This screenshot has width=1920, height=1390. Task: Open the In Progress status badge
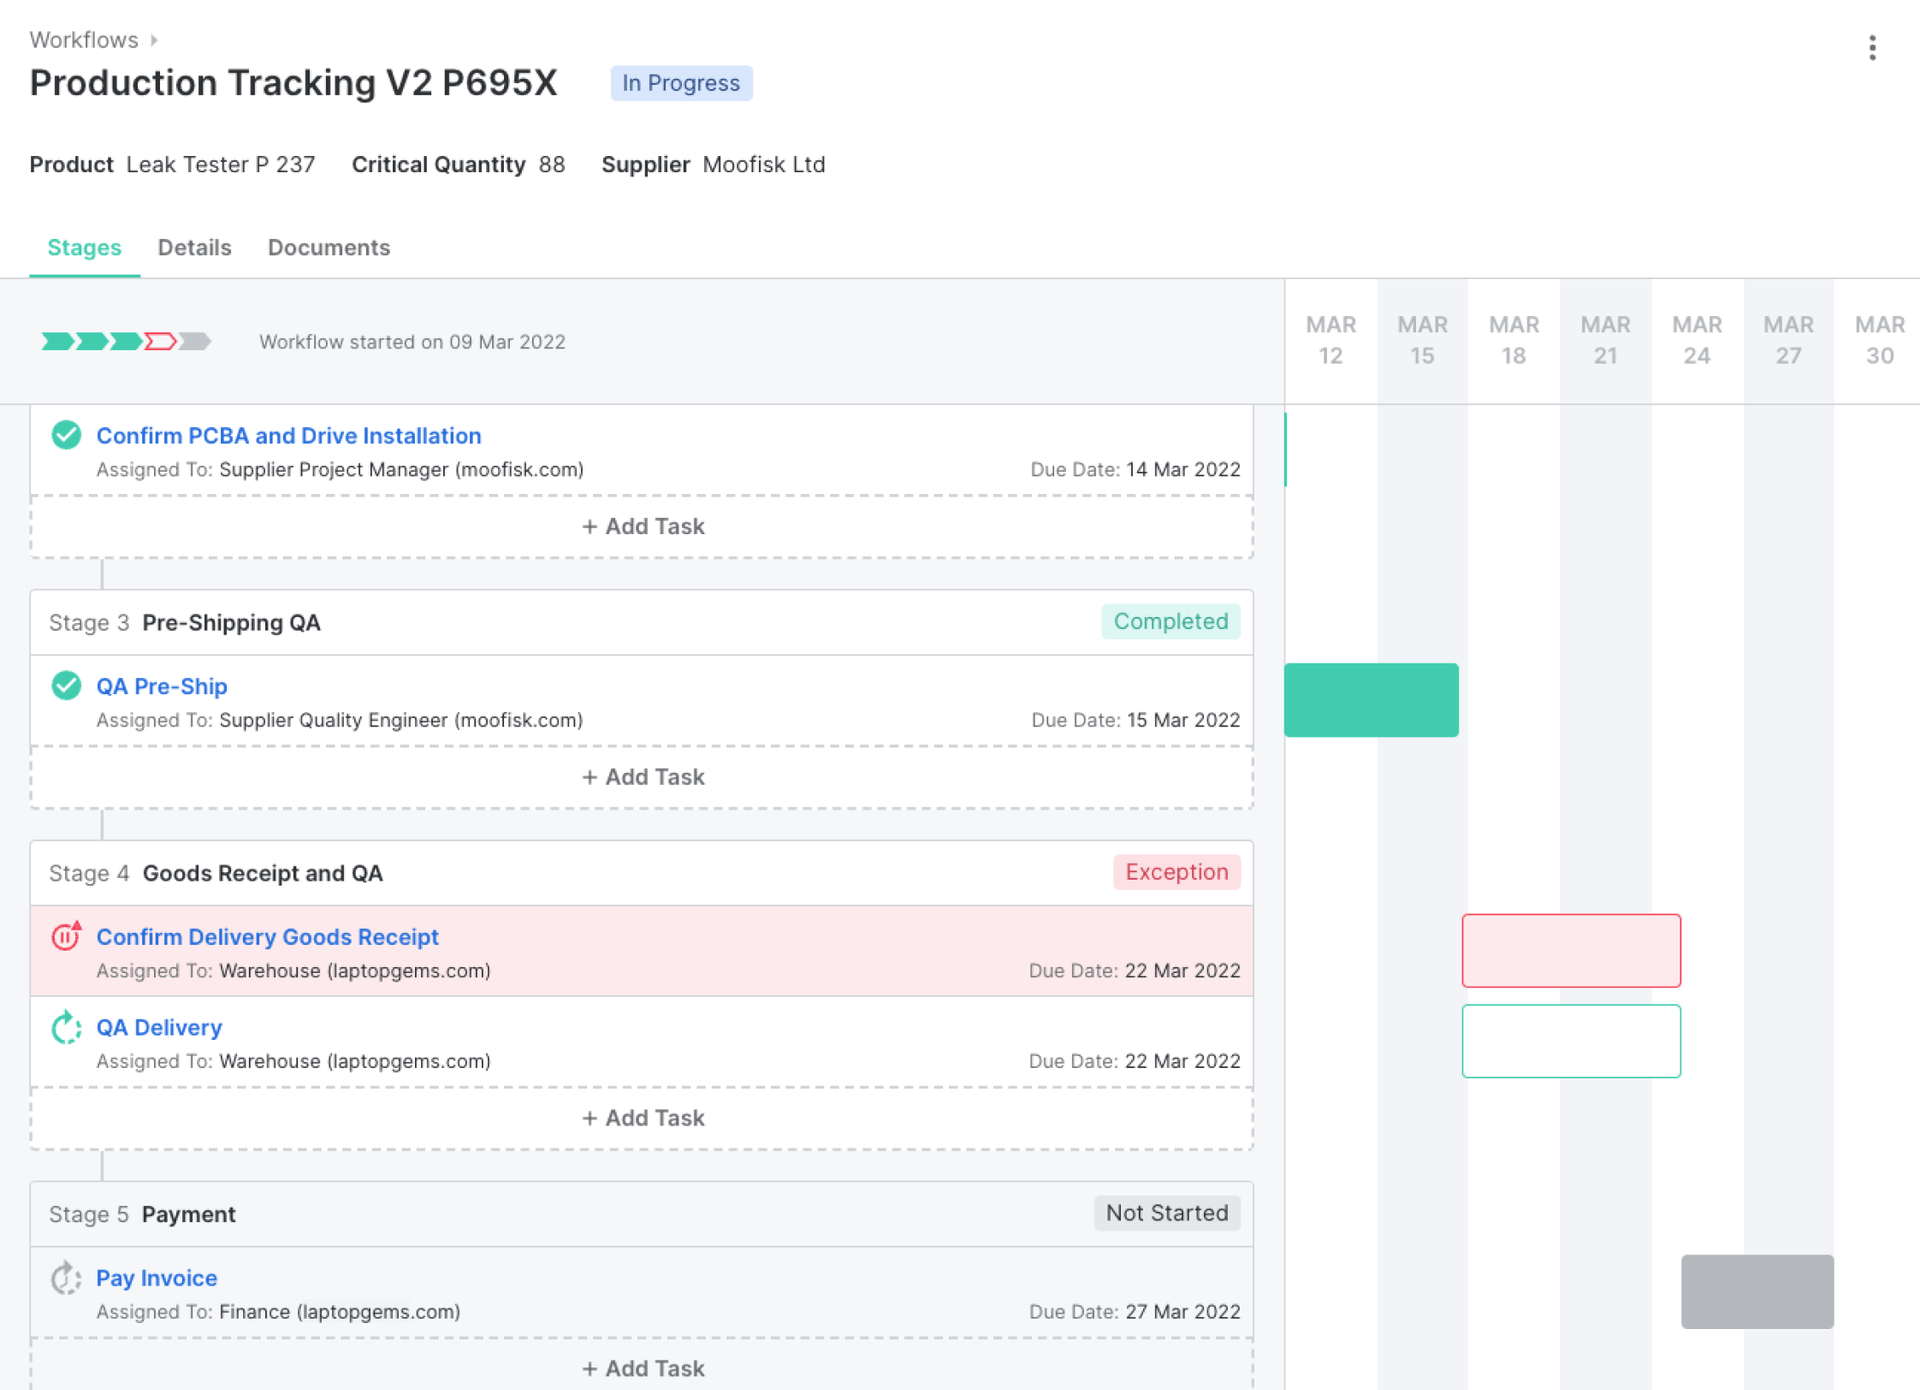[x=681, y=83]
